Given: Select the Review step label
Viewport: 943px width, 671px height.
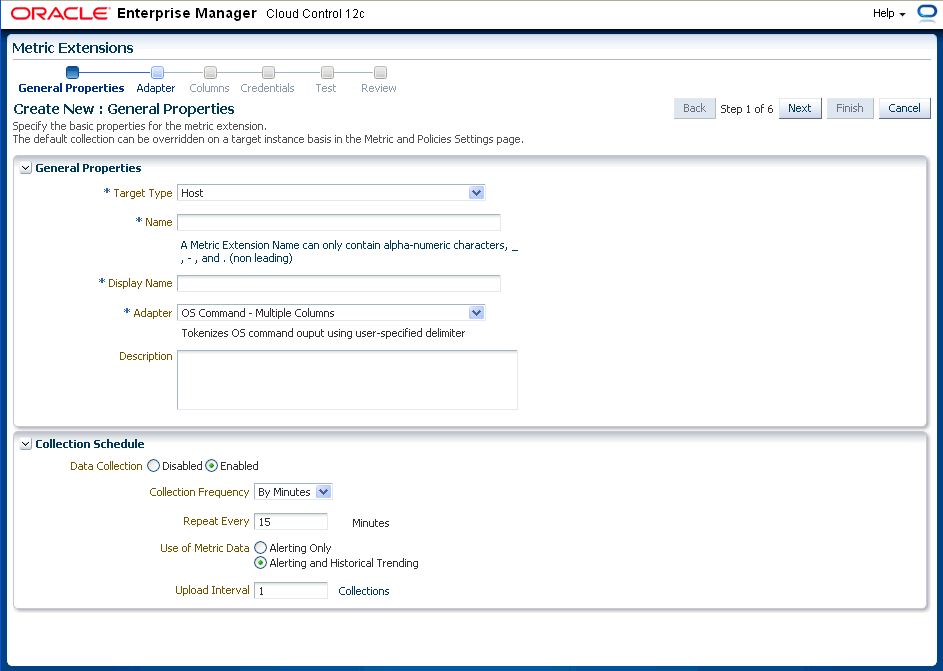Looking at the screenshot, I should point(379,88).
